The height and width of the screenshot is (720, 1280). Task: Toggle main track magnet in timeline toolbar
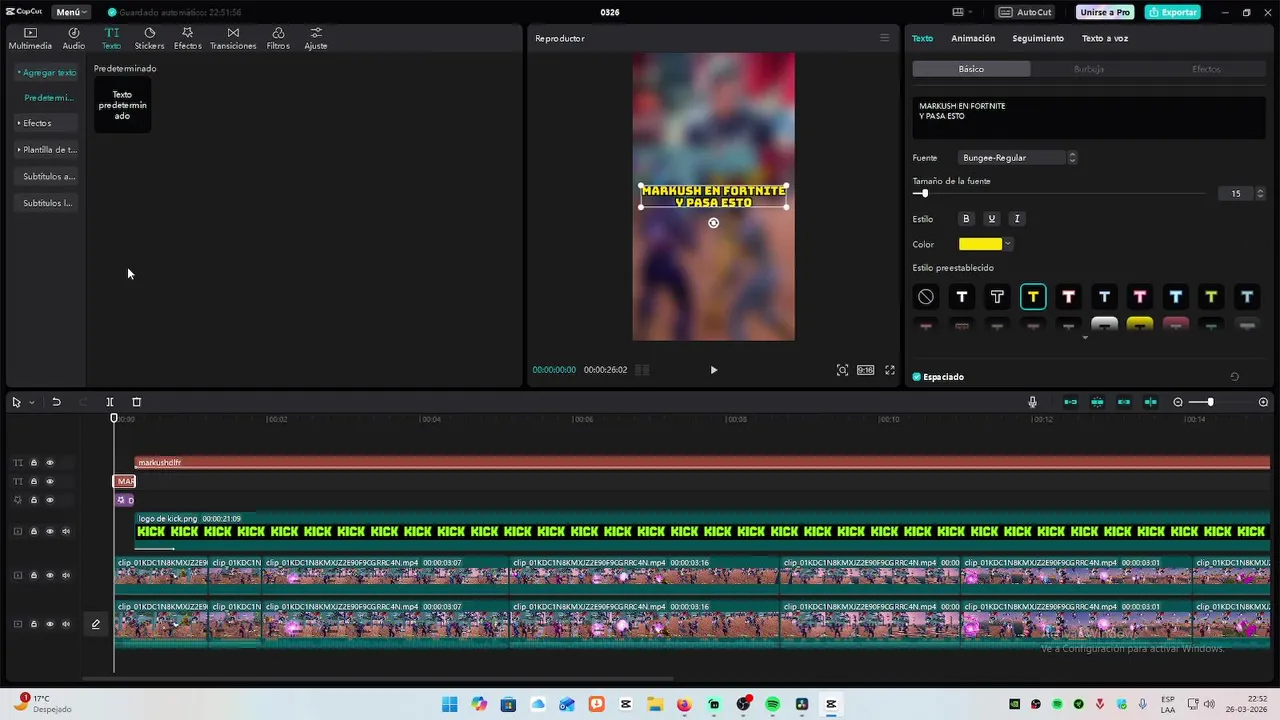click(x=1070, y=402)
